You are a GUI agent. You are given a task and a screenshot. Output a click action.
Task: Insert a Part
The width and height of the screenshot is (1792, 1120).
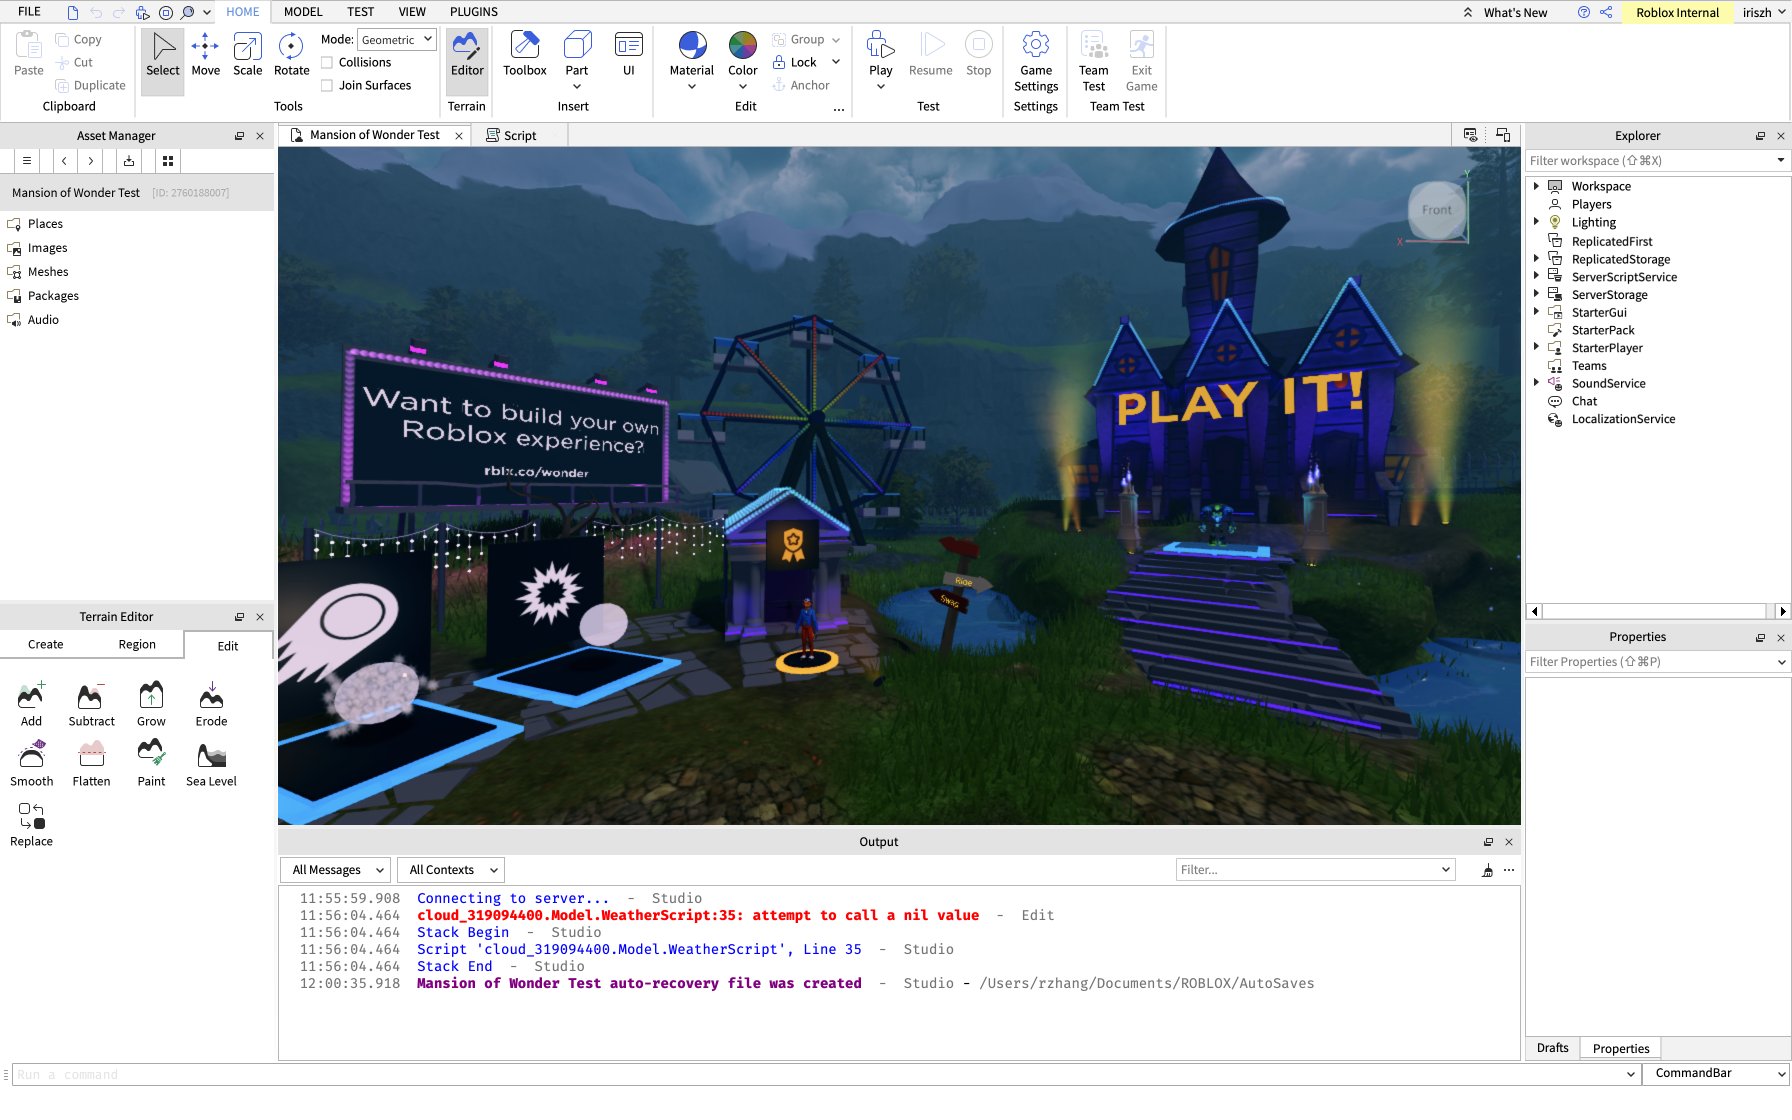click(x=577, y=60)
